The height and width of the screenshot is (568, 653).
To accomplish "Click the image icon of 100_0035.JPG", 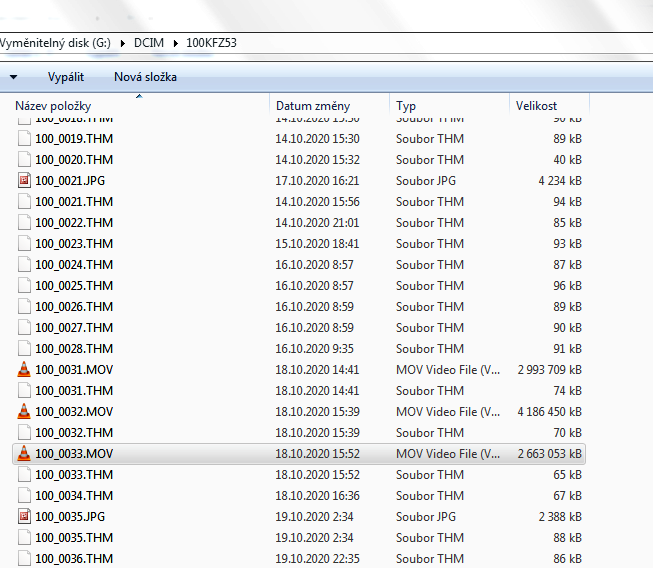I will 24,516.
